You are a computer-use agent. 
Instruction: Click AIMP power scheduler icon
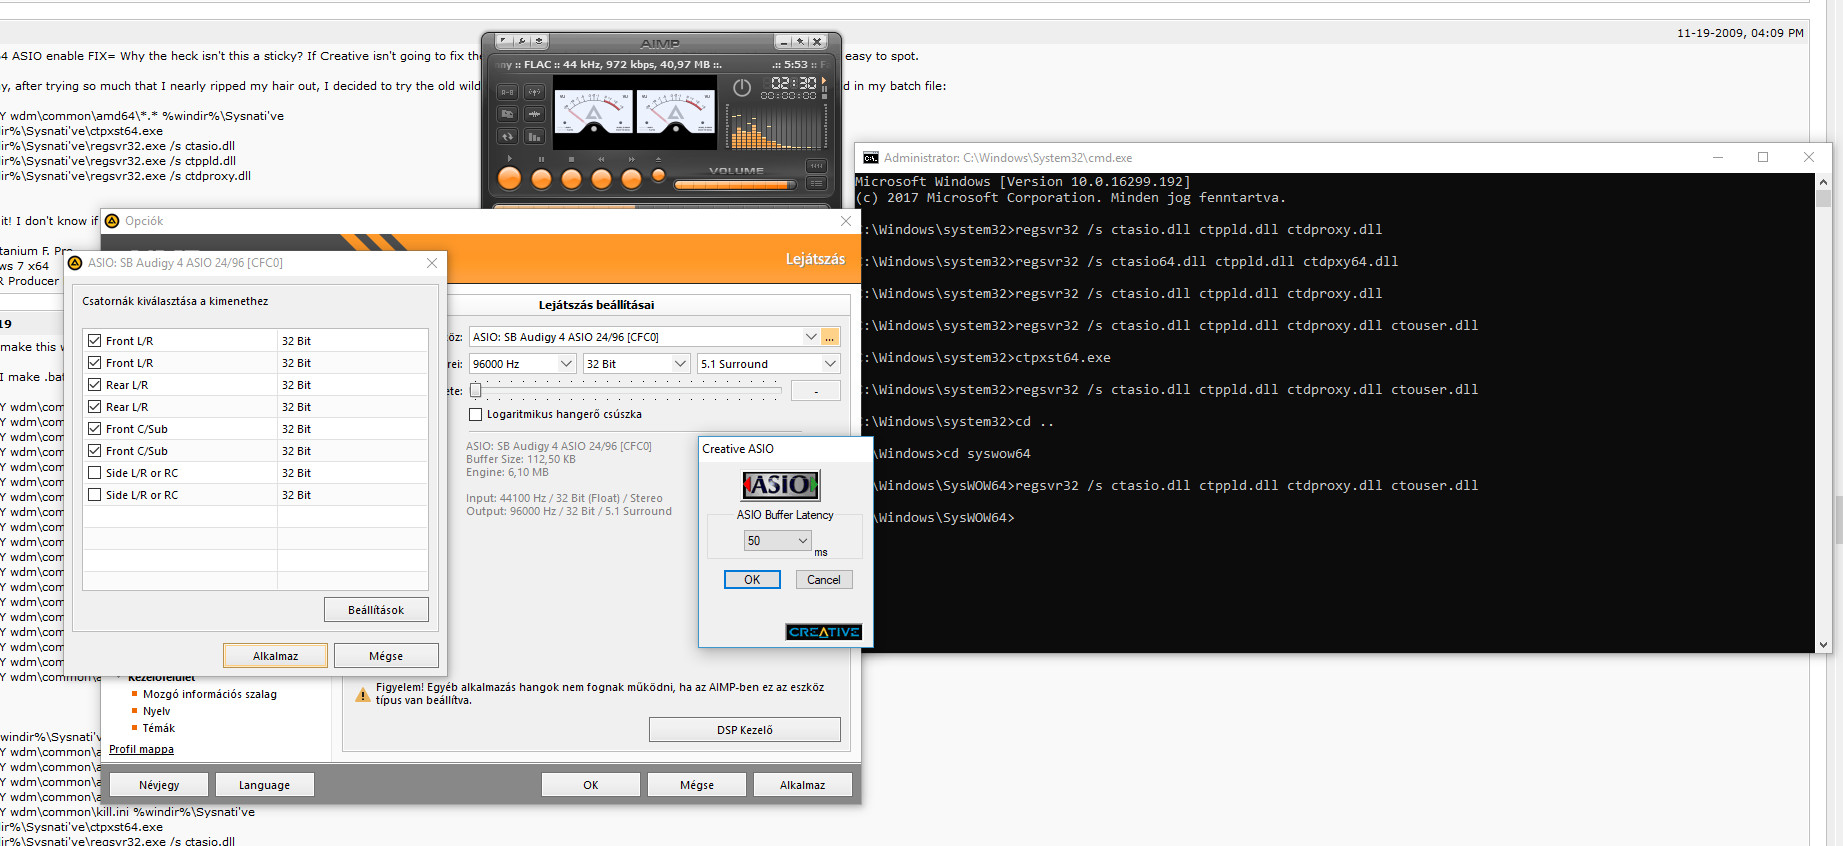tap(742, 88)
